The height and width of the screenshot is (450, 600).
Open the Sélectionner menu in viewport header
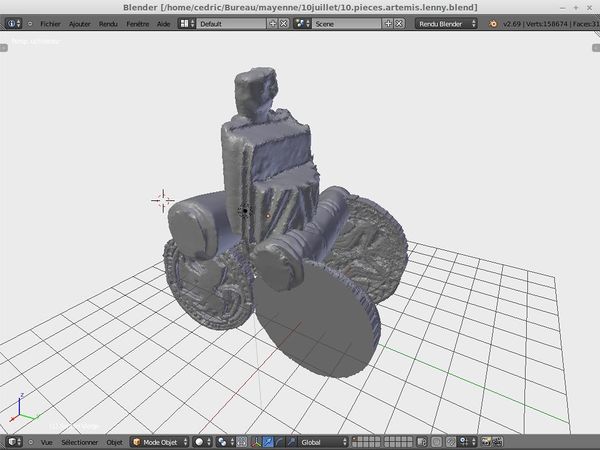coord(80,441)
